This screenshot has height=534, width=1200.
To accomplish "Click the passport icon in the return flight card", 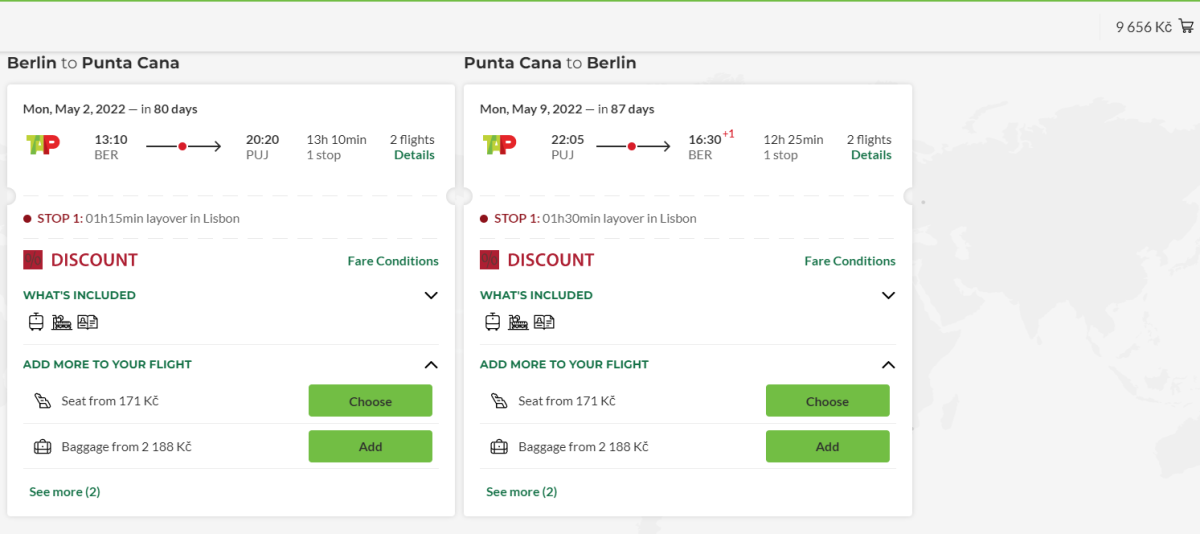I will click(x=544, y=322).
